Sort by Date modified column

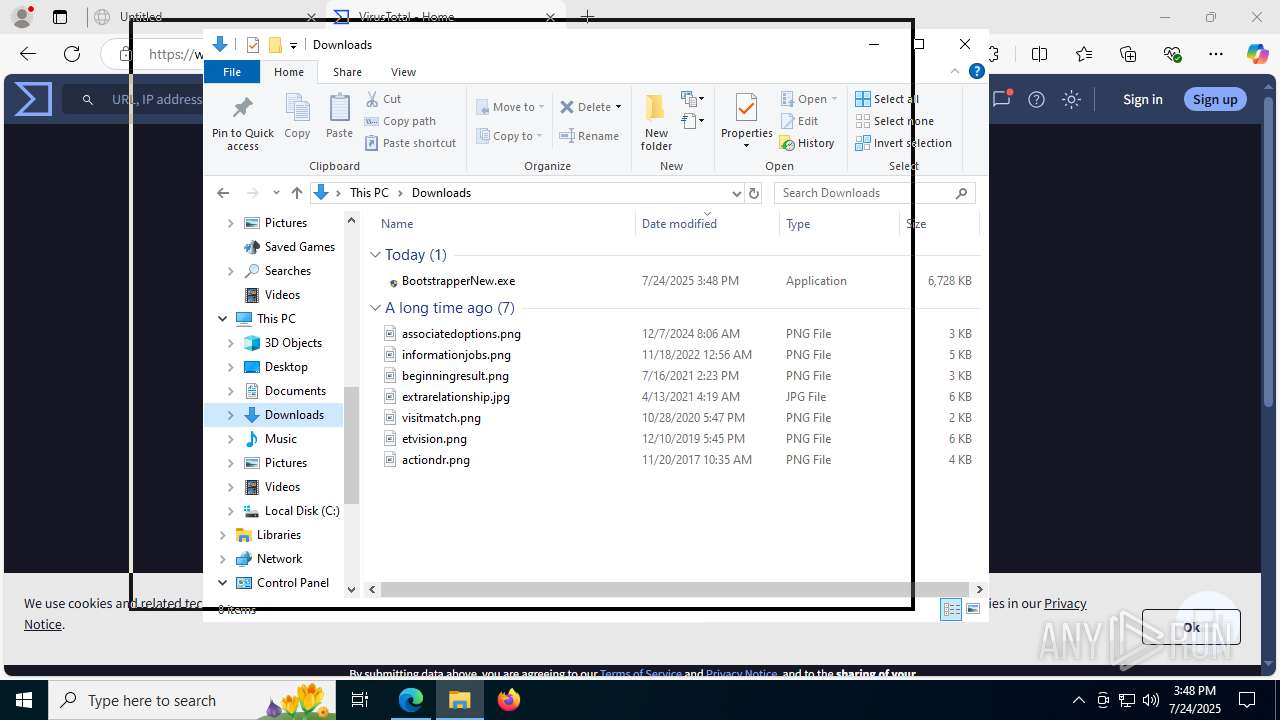point(679,224)
